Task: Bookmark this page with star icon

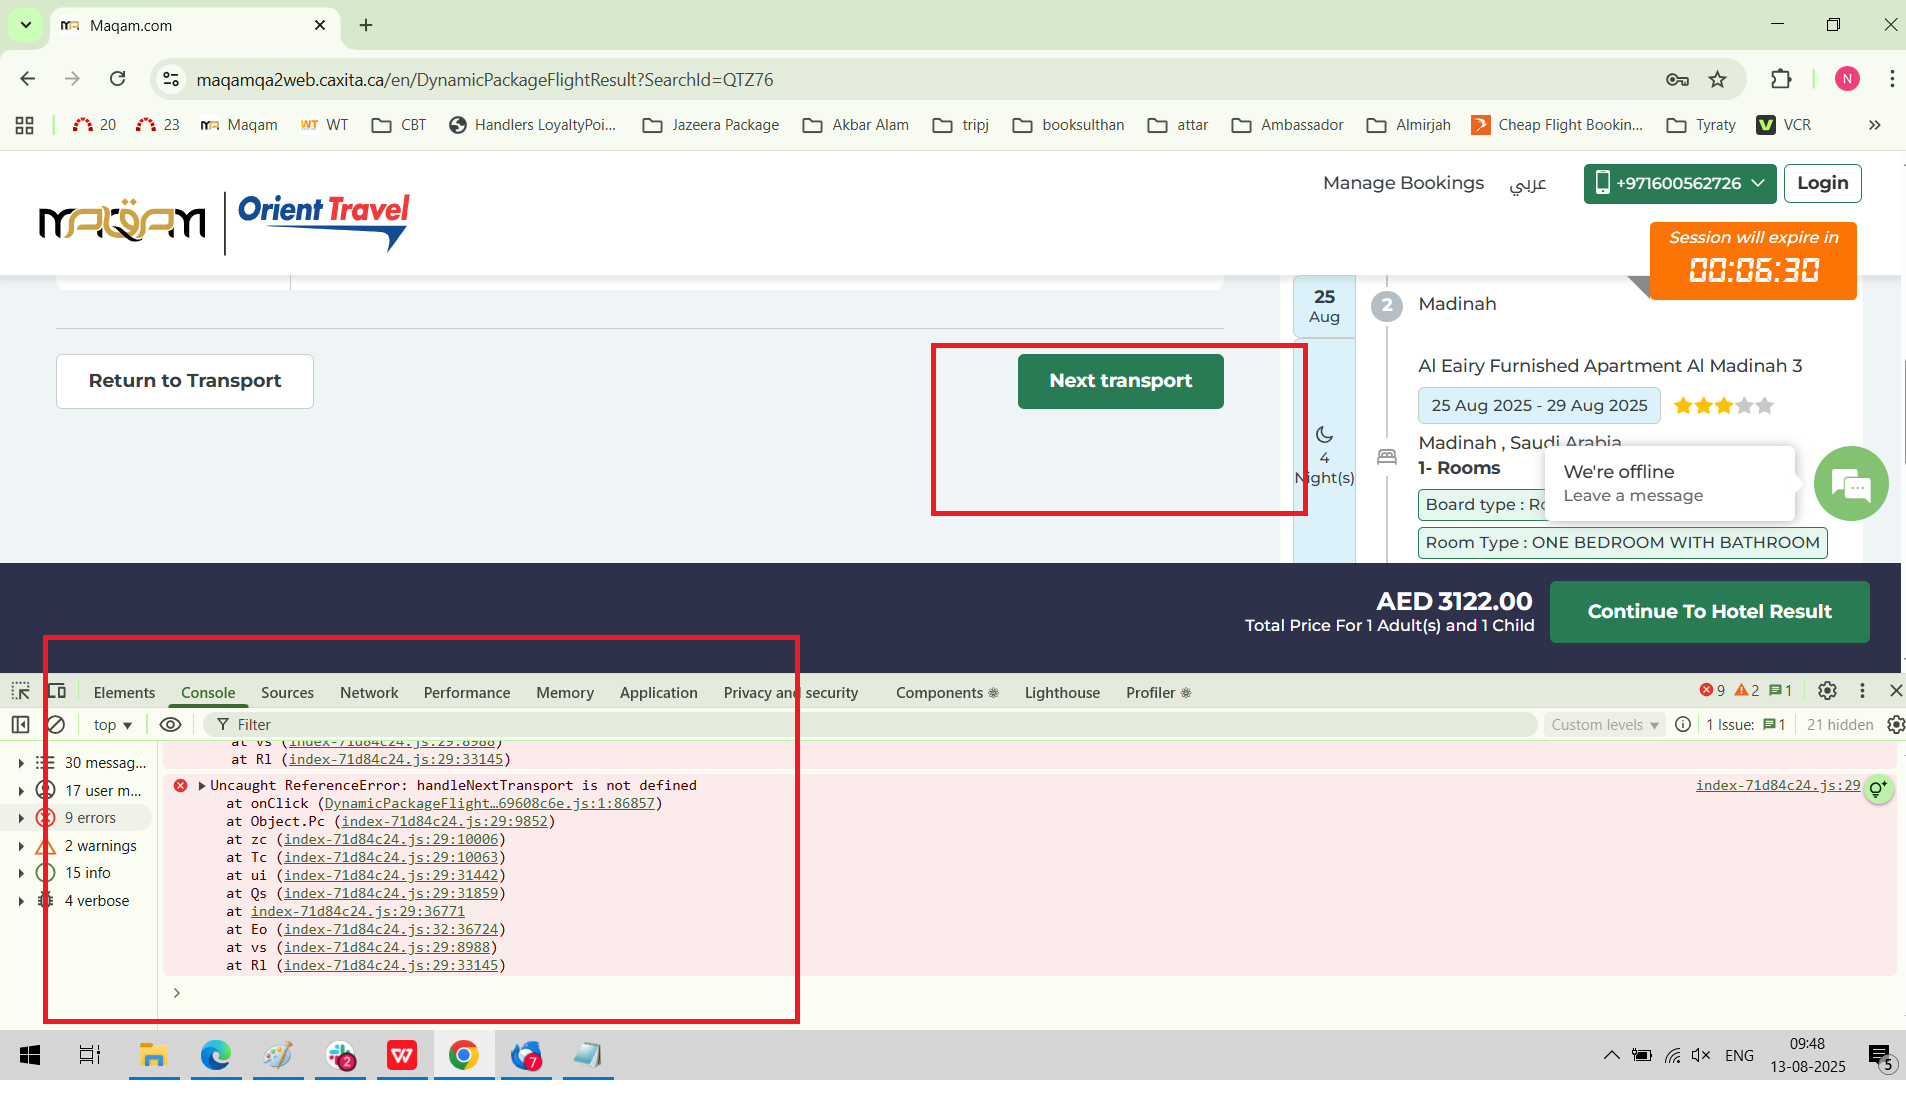Action: [x=1717, y=79]
